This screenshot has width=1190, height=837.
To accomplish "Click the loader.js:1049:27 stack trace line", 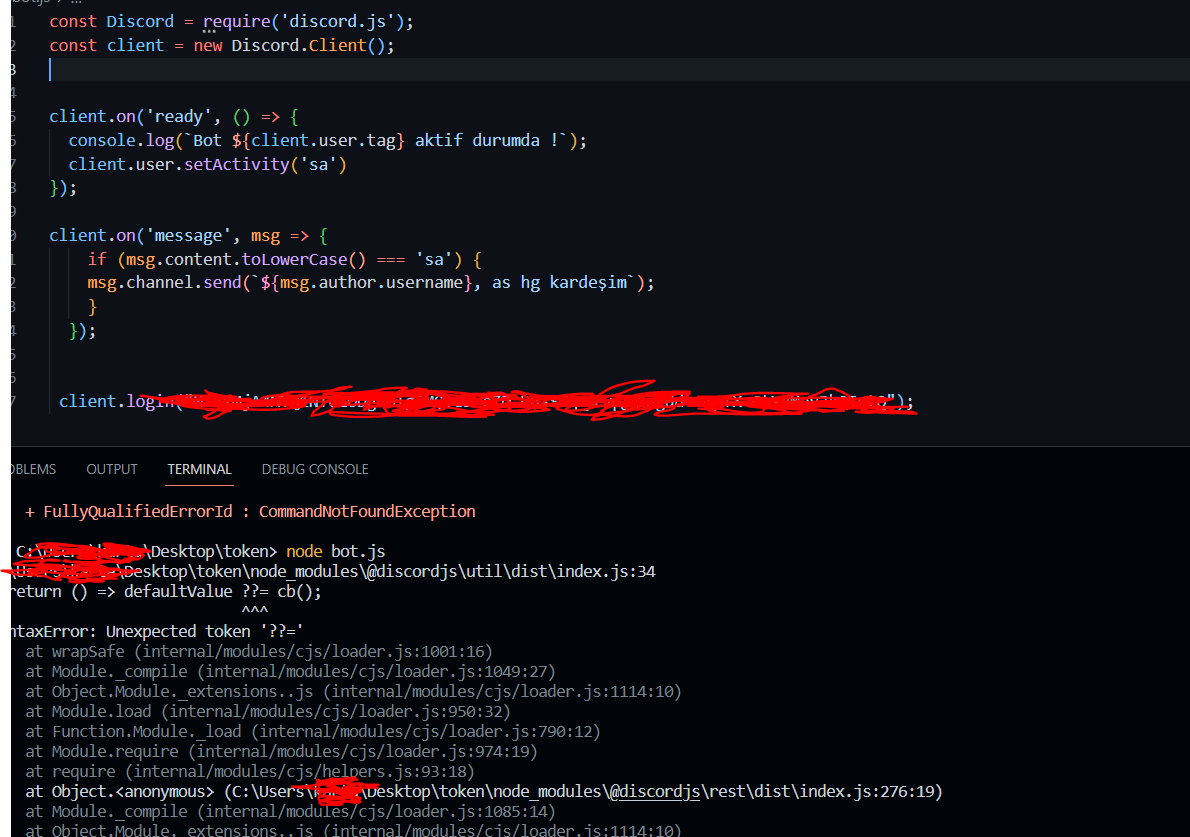I will (290, 672).
